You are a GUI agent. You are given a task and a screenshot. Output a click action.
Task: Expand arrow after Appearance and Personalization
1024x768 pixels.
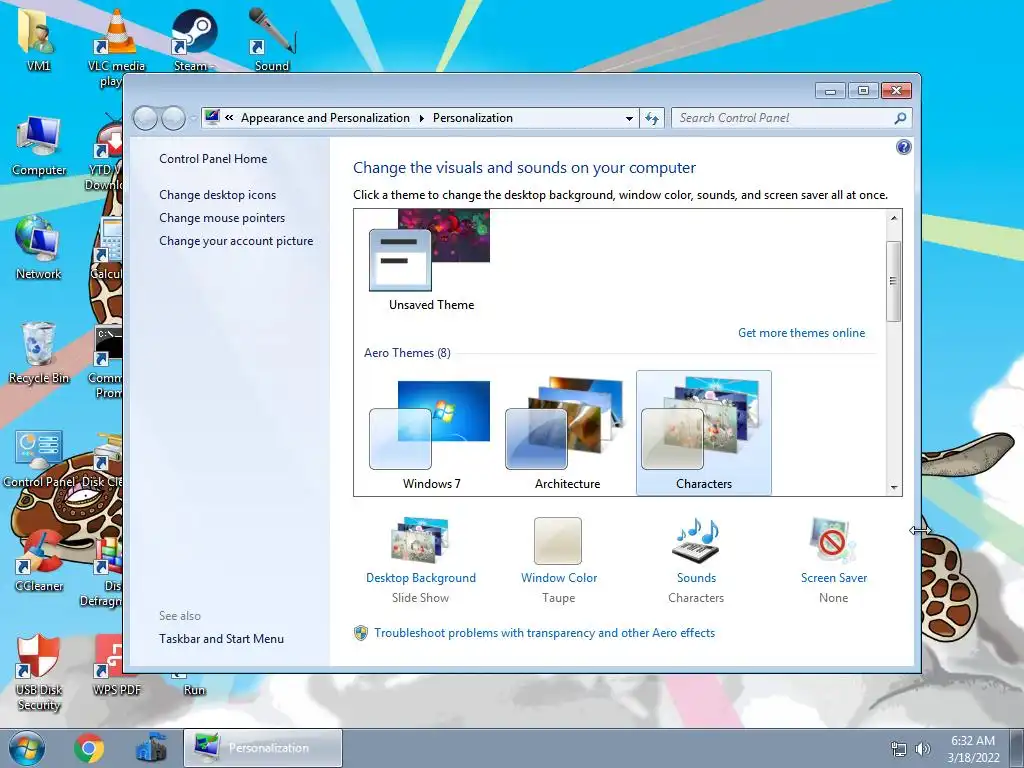421,118
